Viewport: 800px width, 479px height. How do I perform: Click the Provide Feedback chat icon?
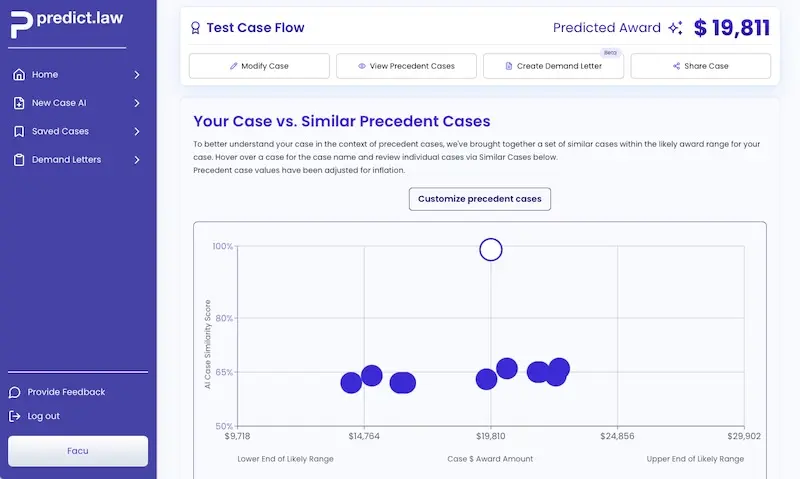pyautogui.click(x=15, y=392)
